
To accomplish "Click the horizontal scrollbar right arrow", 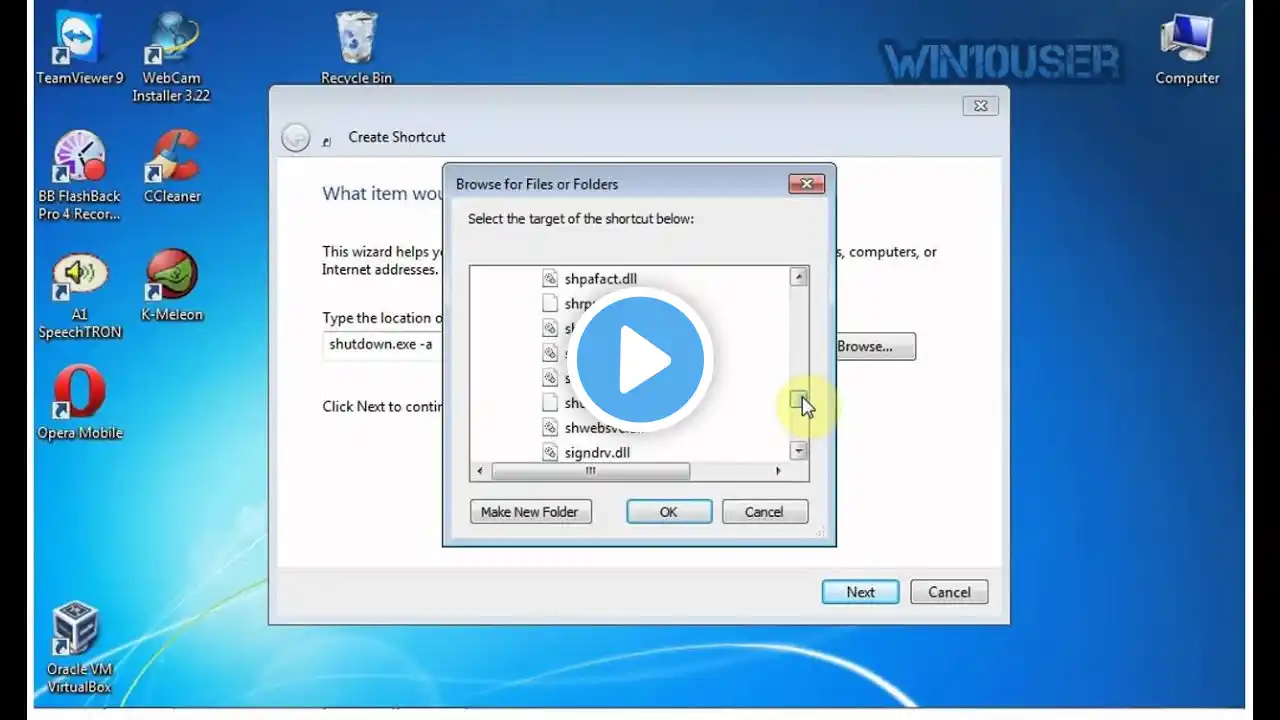I will point(779,471).
